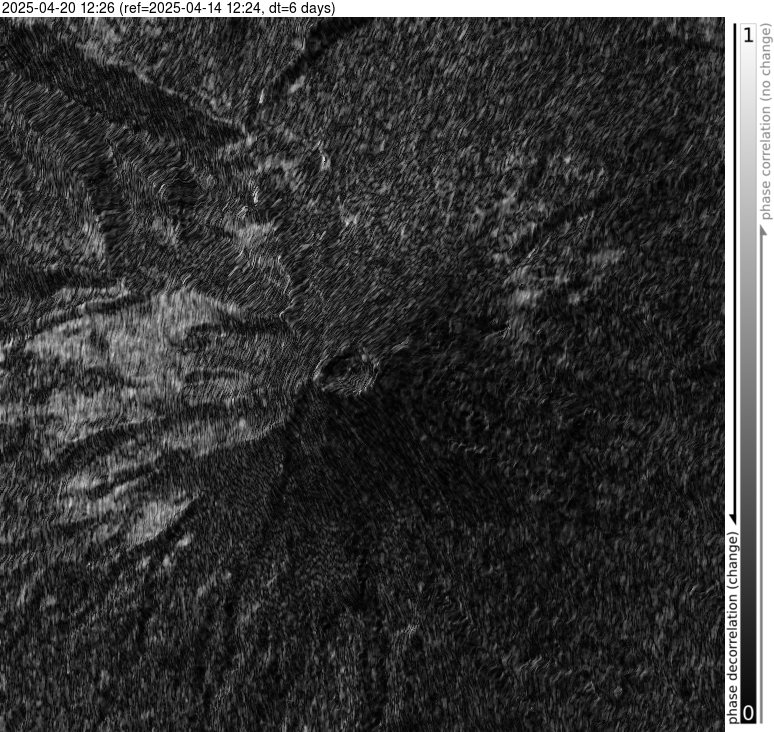Click the timestamp title '2025-04-20 12:26'
The image size is (774, 732).
tap(58, 8)
